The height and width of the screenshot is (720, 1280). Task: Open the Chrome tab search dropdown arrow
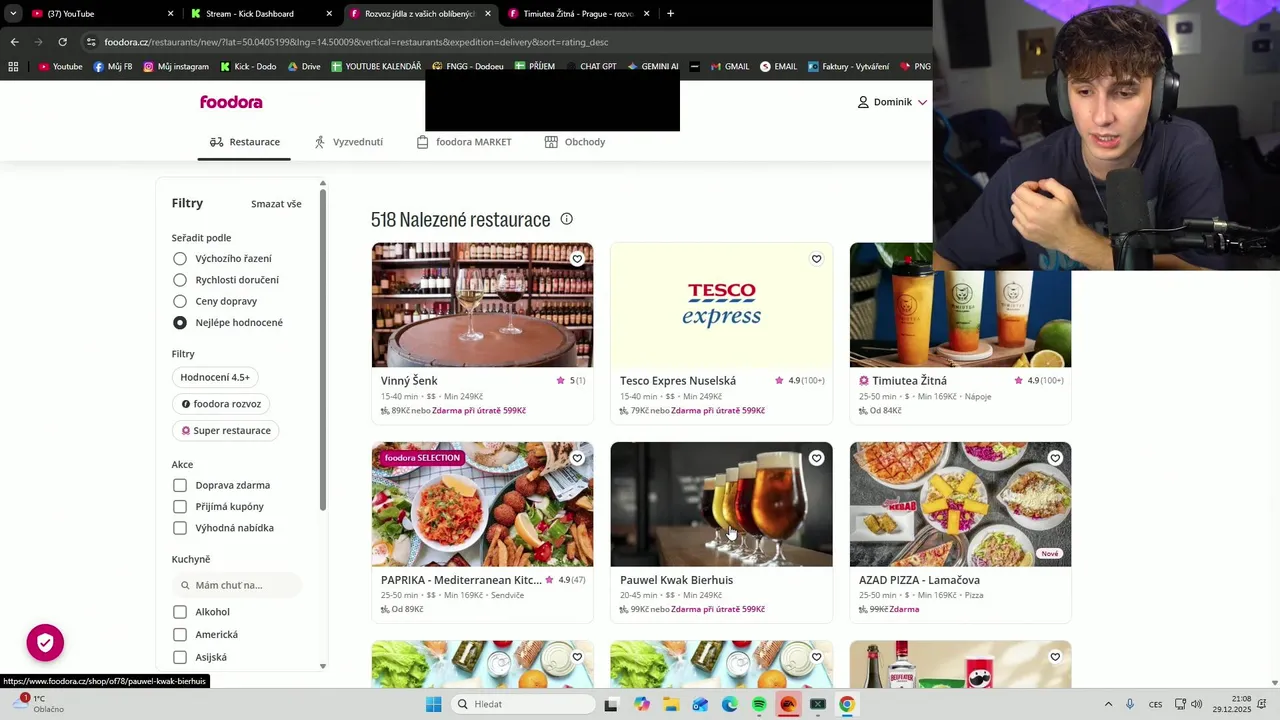13,14
